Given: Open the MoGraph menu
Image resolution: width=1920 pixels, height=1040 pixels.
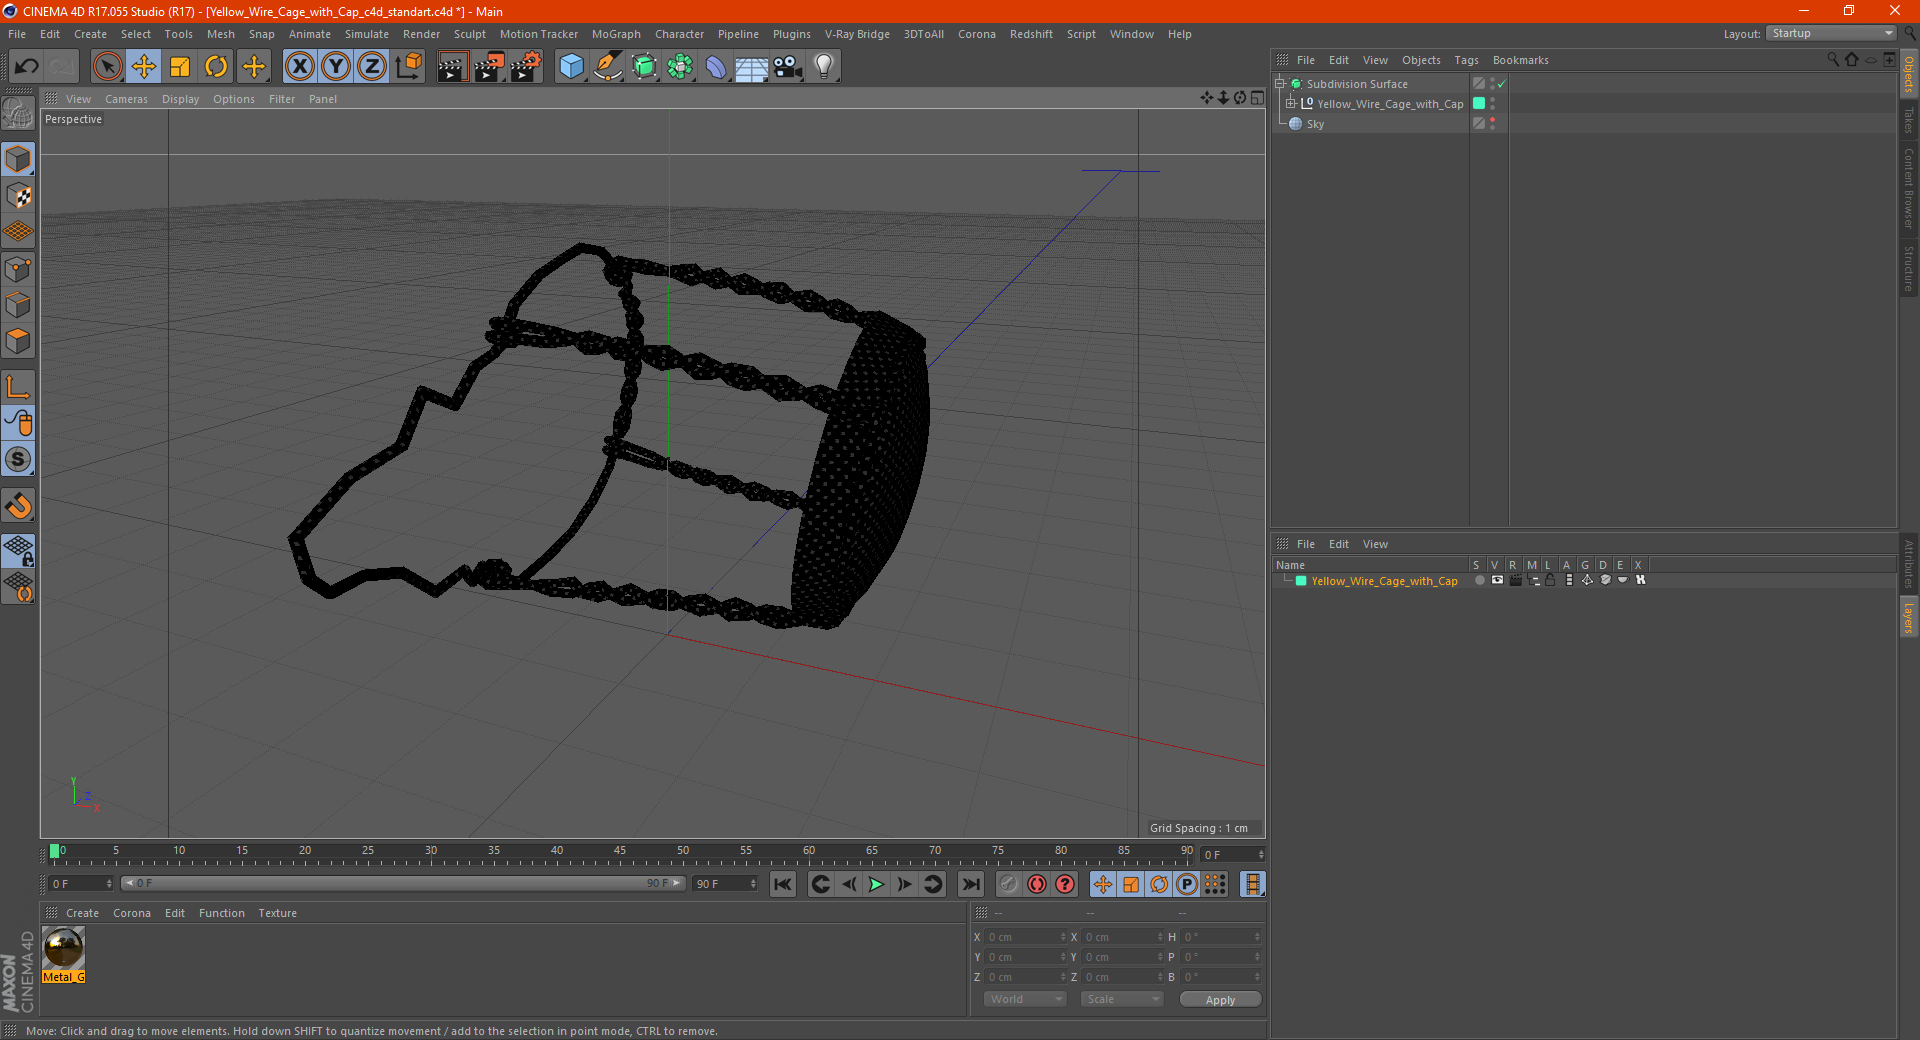Looking at the screenshot, I should tap(616, 34).
